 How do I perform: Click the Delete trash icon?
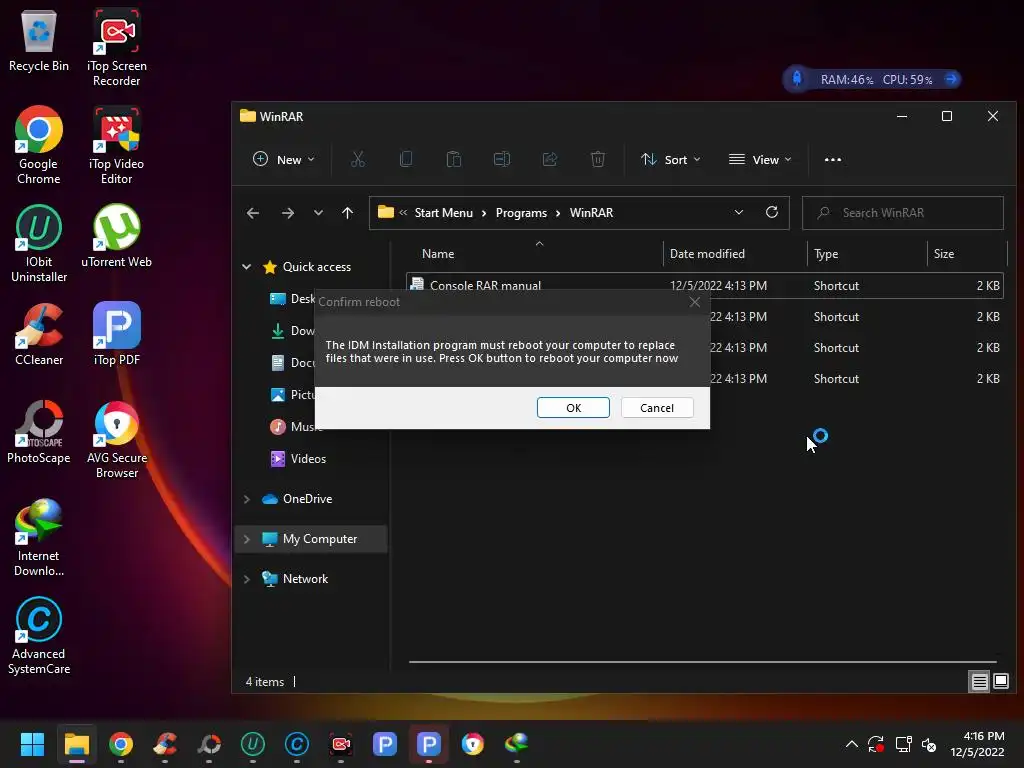[x=598, y=159]
